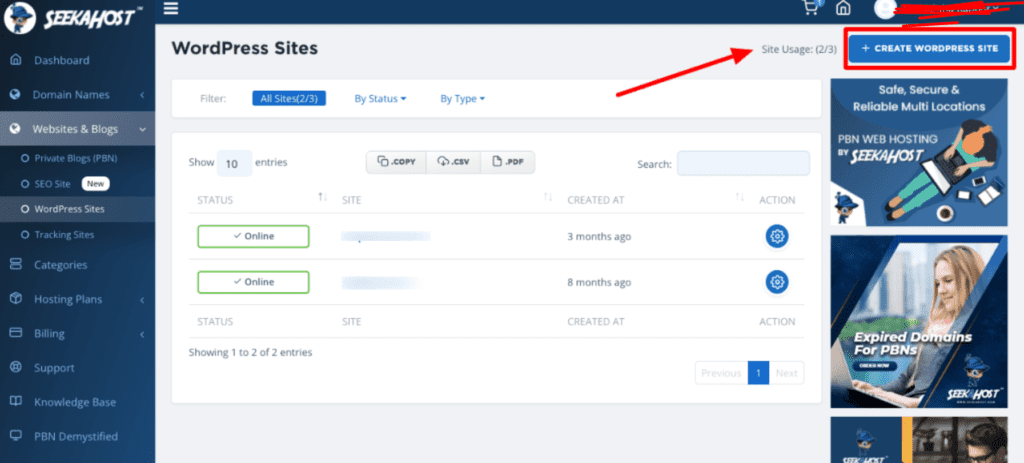The width and height of the screenshot is (1024, 463).
Task: Open settings gear for first site
Action: [776, 236]
